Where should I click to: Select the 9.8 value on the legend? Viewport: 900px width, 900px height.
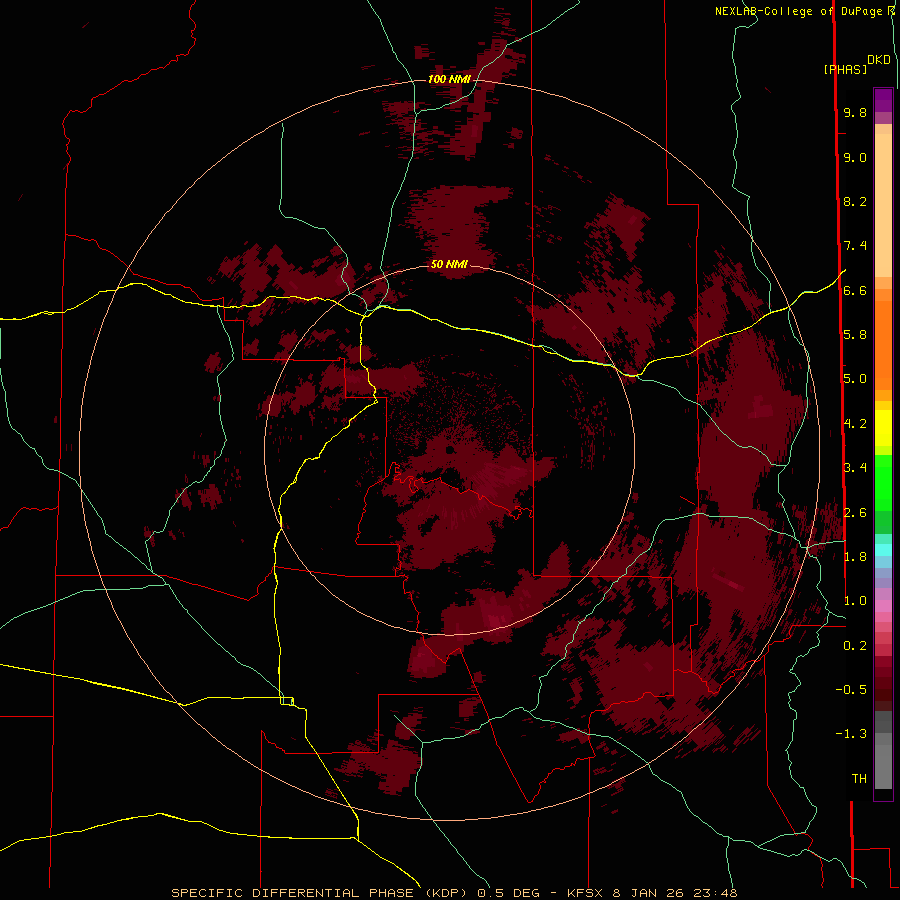tap(855, 113)
